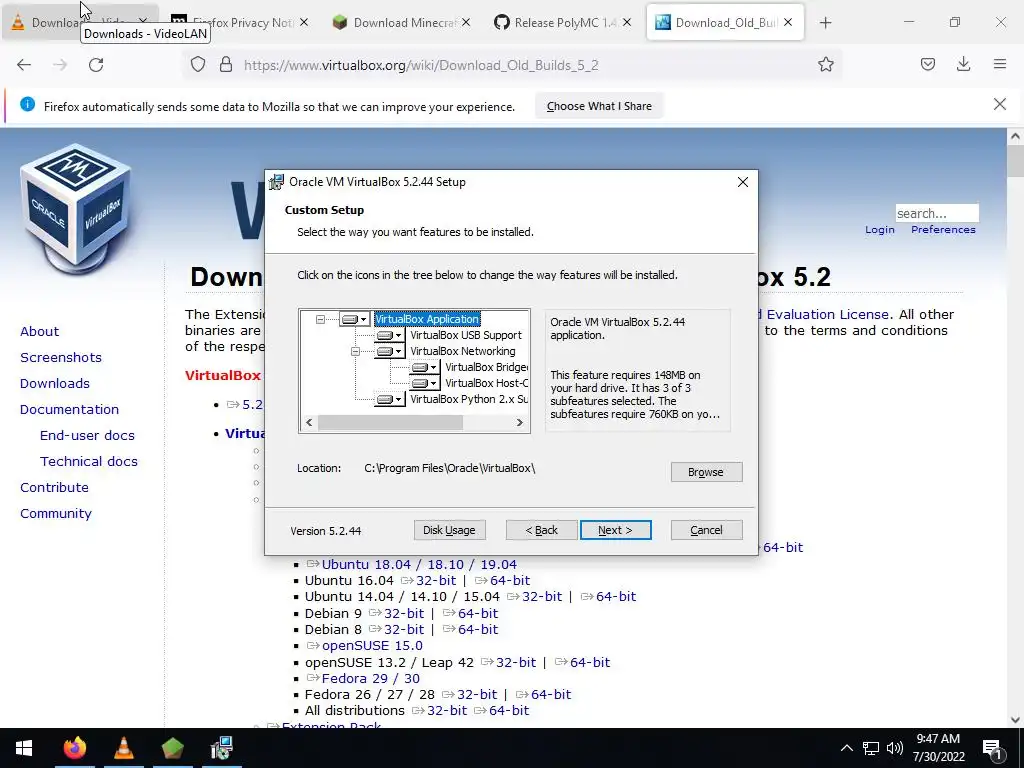
Task: Reload the current page
Action: pyautogui.click(x=96, y=65)
